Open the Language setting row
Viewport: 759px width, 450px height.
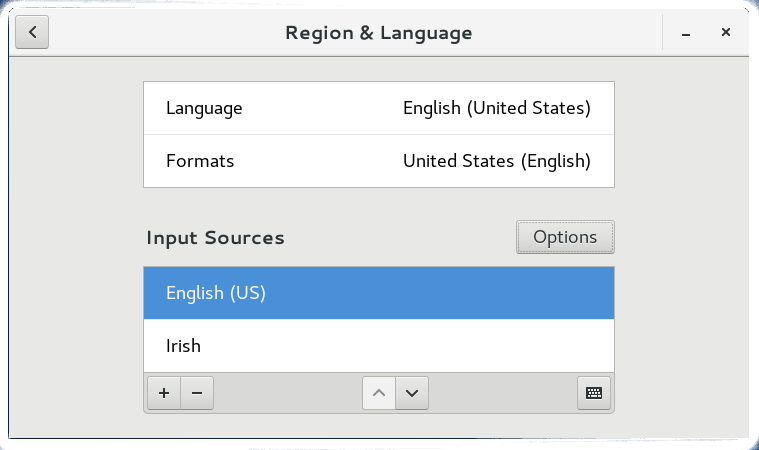click(x=378, y=108)
